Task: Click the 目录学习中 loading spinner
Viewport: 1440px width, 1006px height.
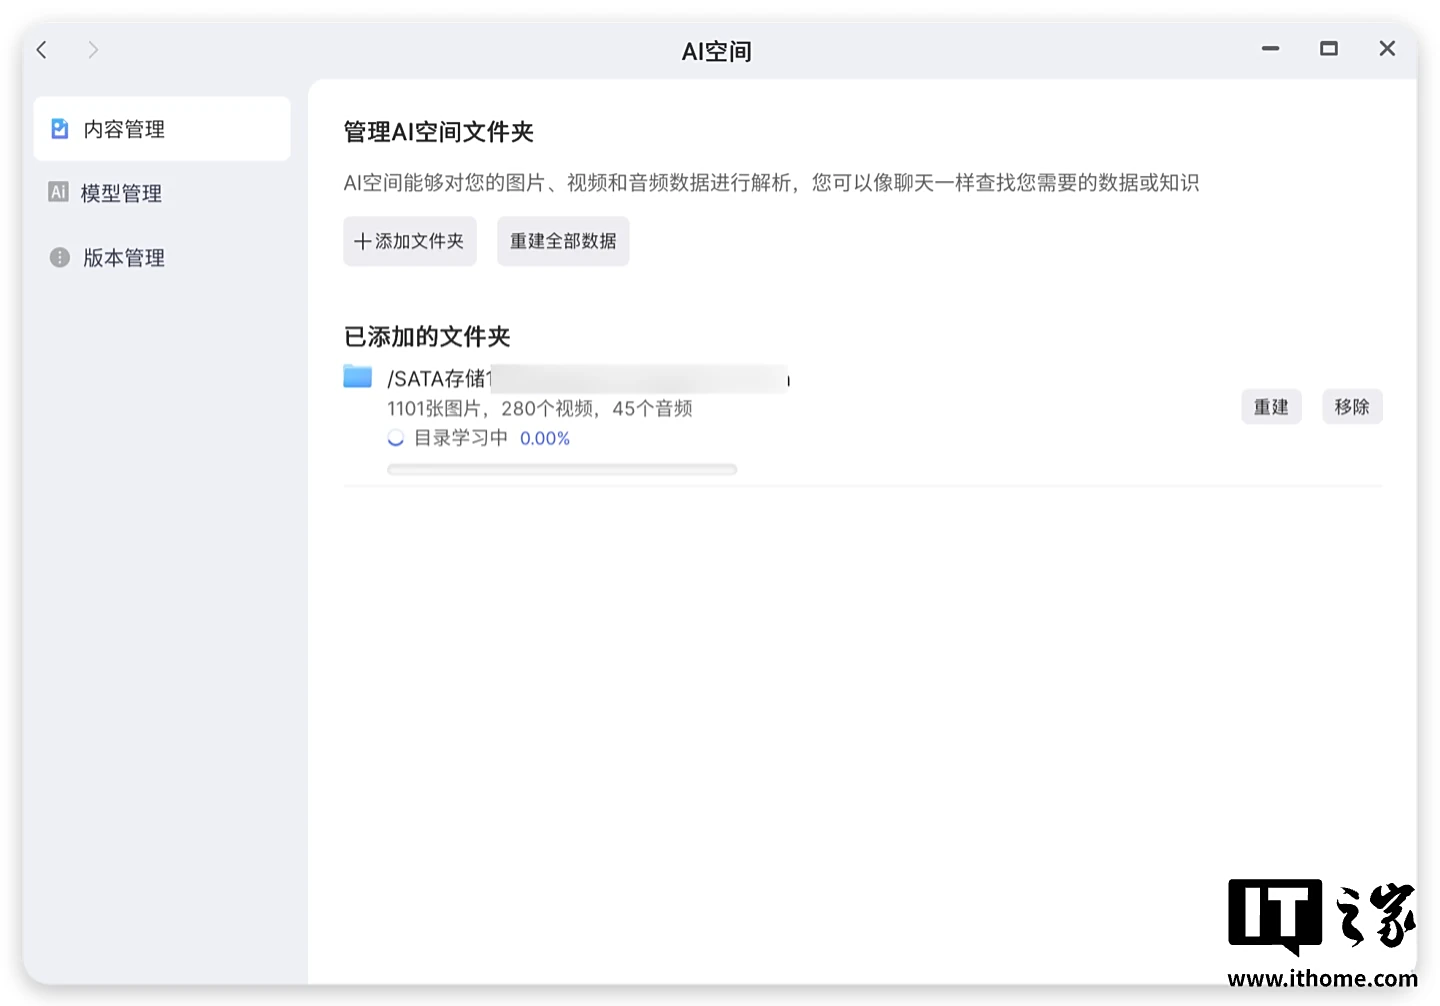Action: (396, 438)
